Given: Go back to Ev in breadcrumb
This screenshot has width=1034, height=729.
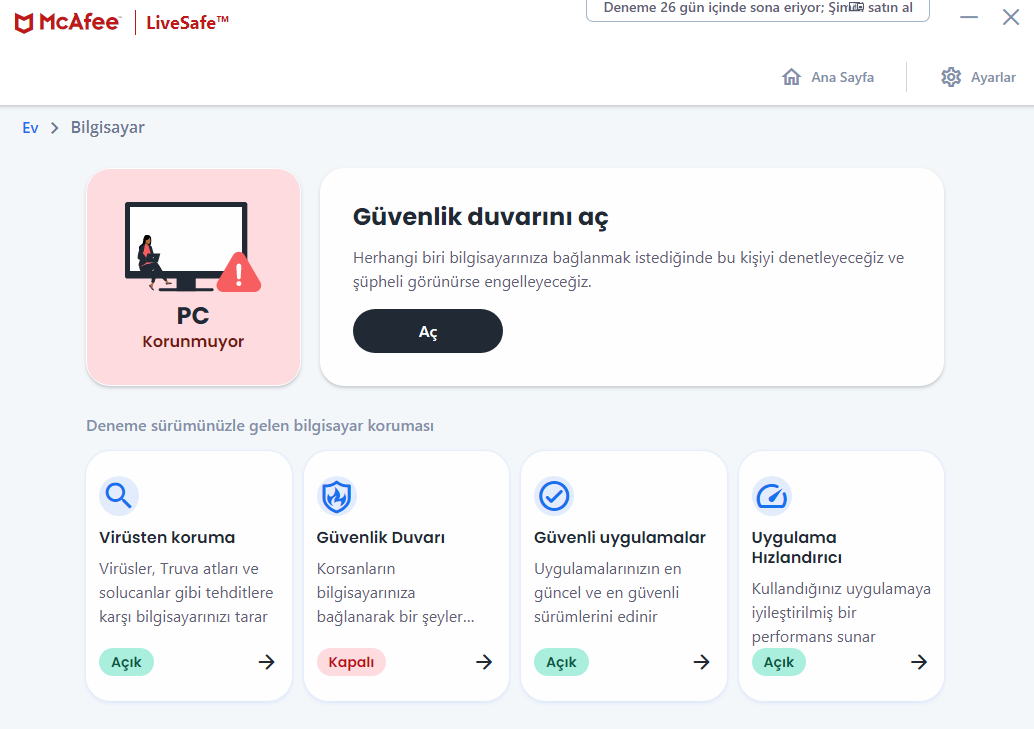Looking at the screenshot, I should [x=30, y=128].
